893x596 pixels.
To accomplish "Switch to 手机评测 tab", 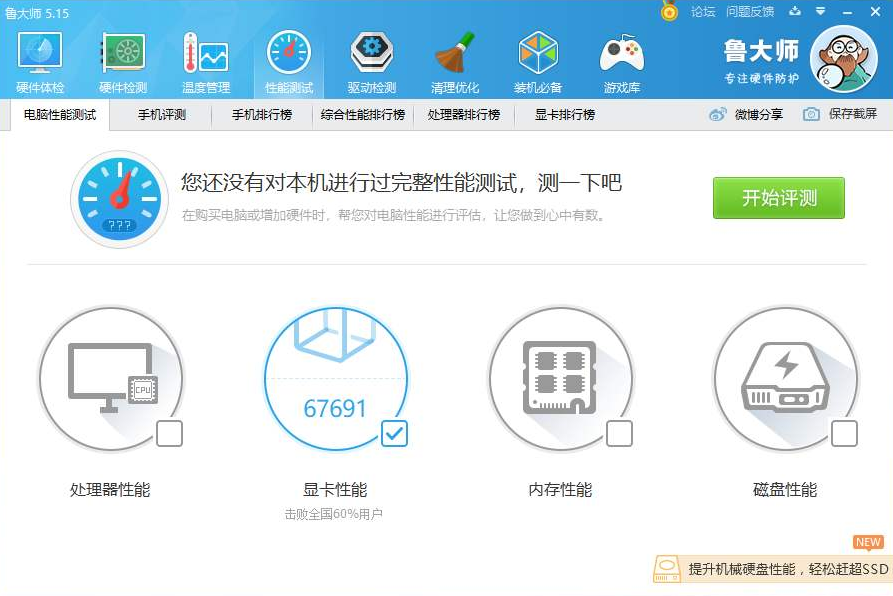I will pyautogui.click(x=162, y=115).
